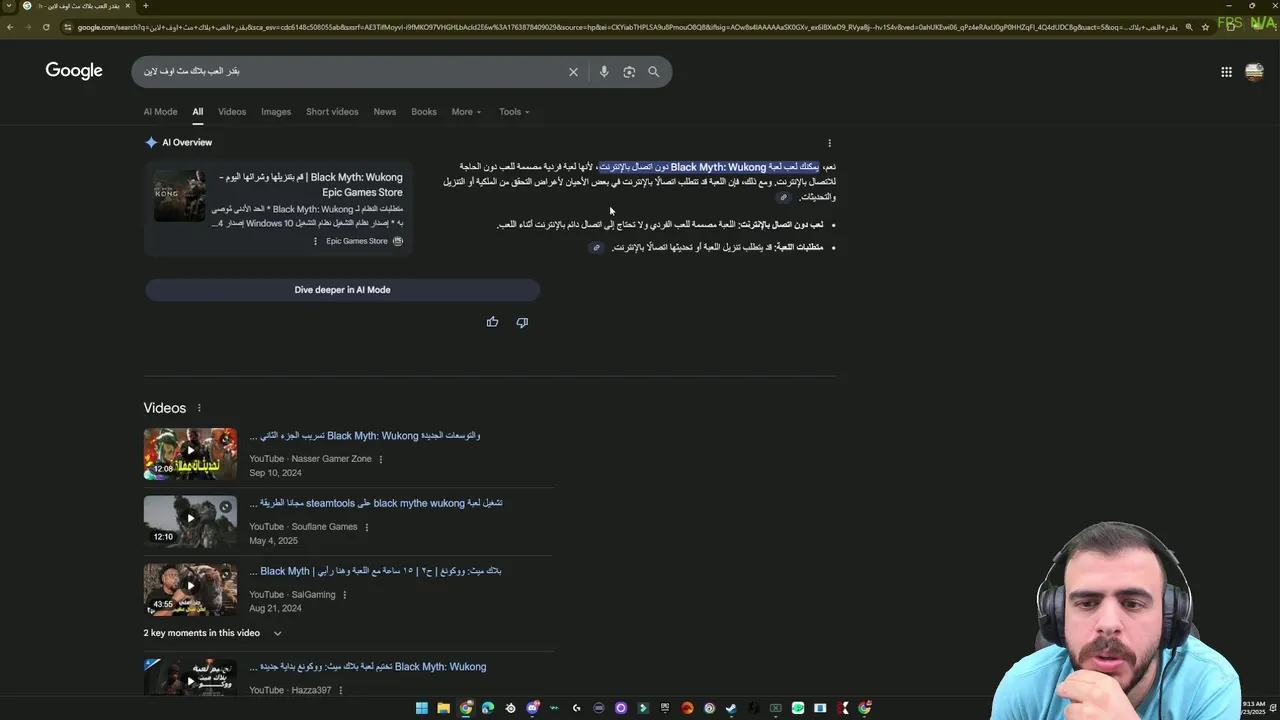
Task: Click the AI Overview heading label
Action: tap(187, 143)
